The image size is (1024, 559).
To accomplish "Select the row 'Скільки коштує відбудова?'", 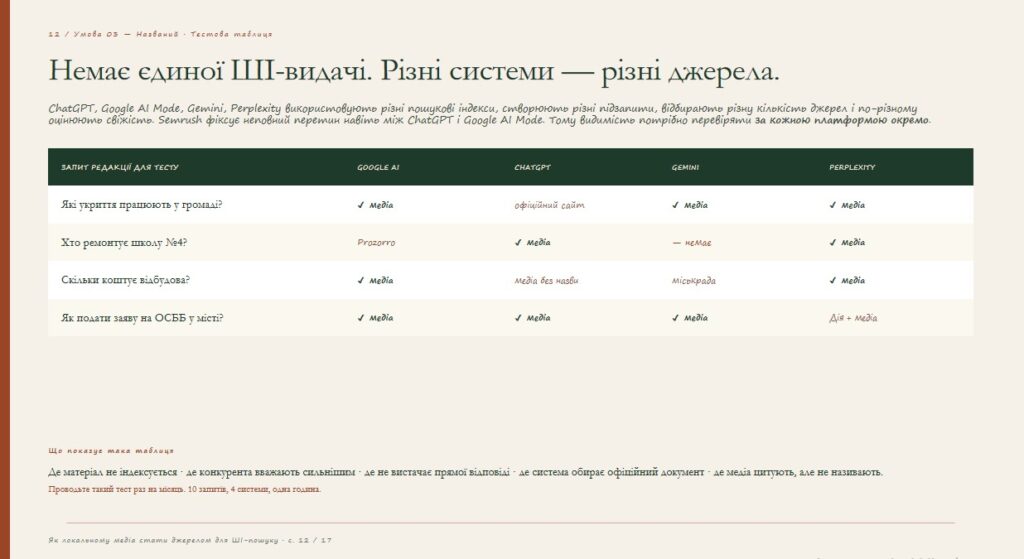I will (x=511, y=280).
